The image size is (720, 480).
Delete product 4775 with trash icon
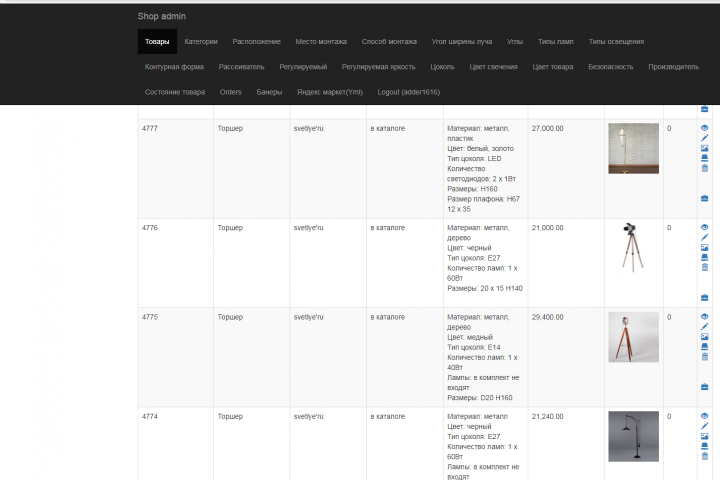(704, 357)
